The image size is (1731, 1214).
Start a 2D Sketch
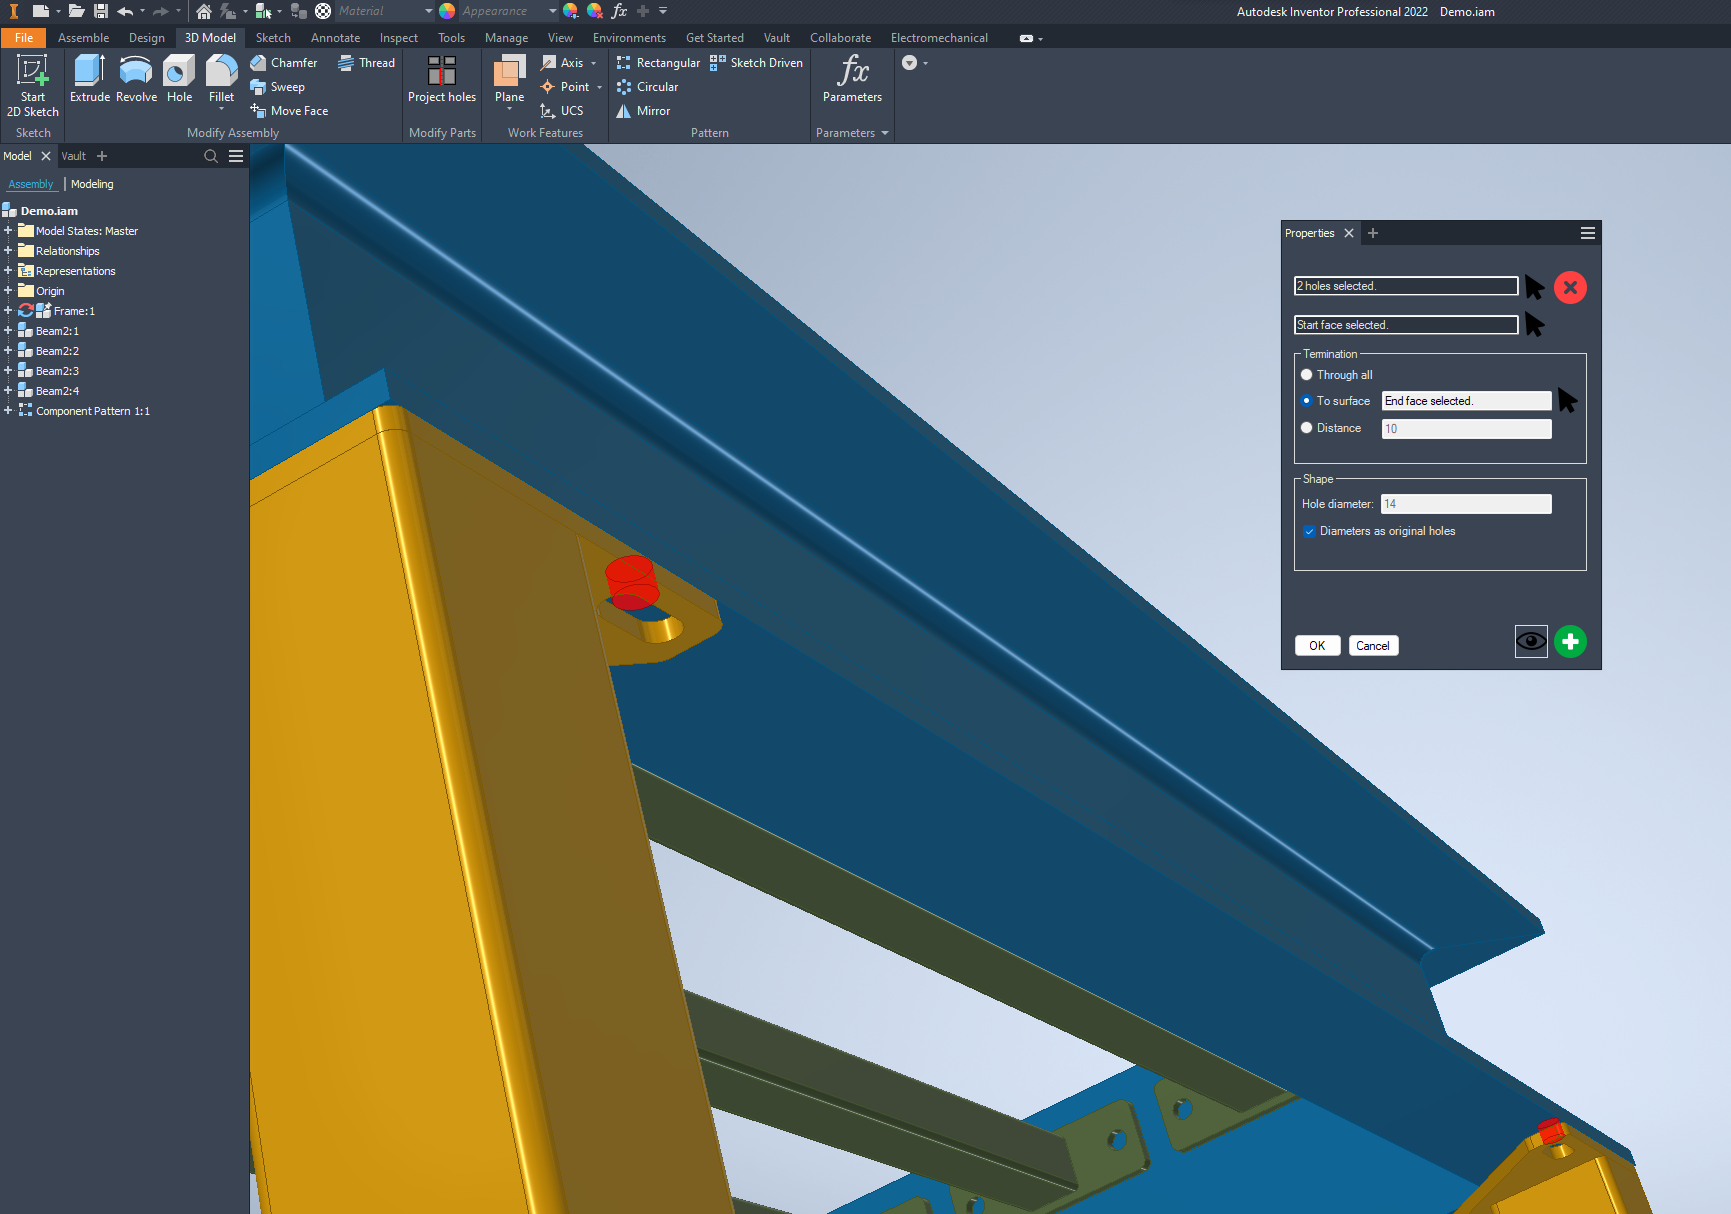[33, 86]
